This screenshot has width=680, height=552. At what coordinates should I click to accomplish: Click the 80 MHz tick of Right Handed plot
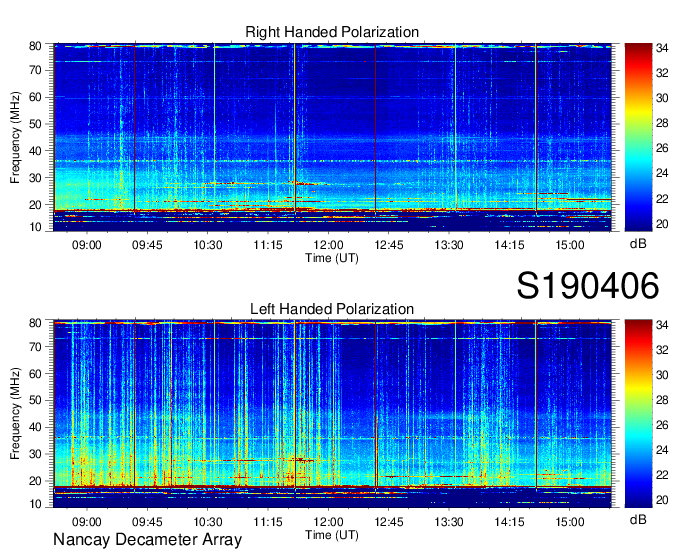coord(35,46)
